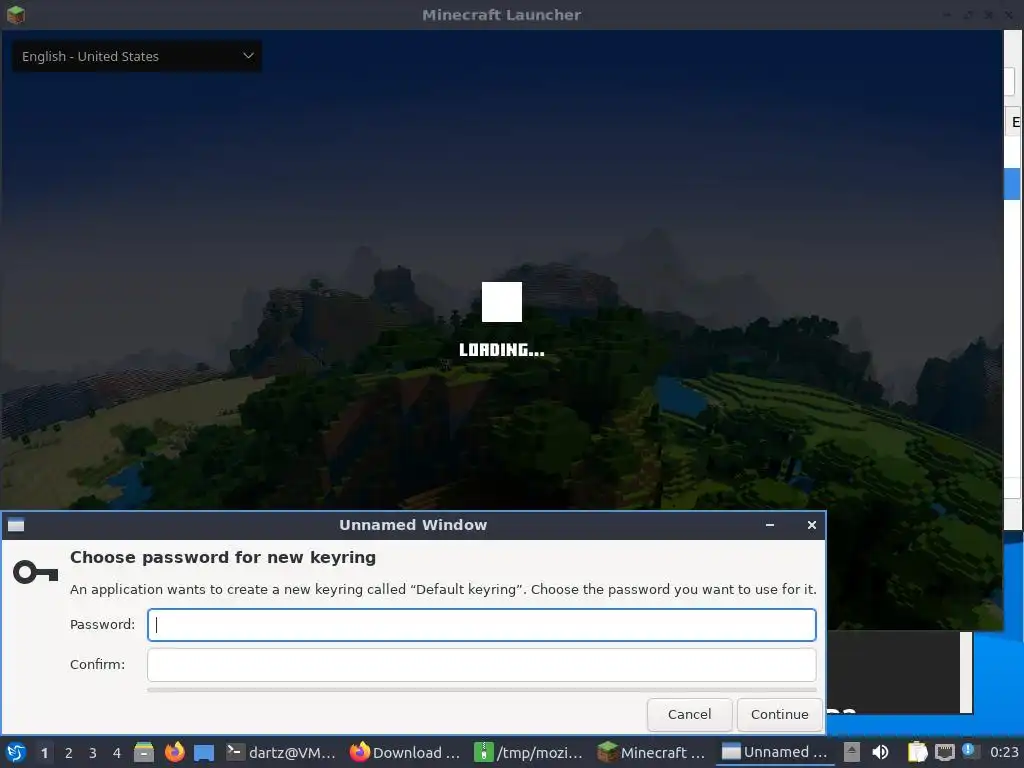Open the English - United States language dropdown
The height and width of the screenshot is (768, 1024).
(x=137, y=56)
